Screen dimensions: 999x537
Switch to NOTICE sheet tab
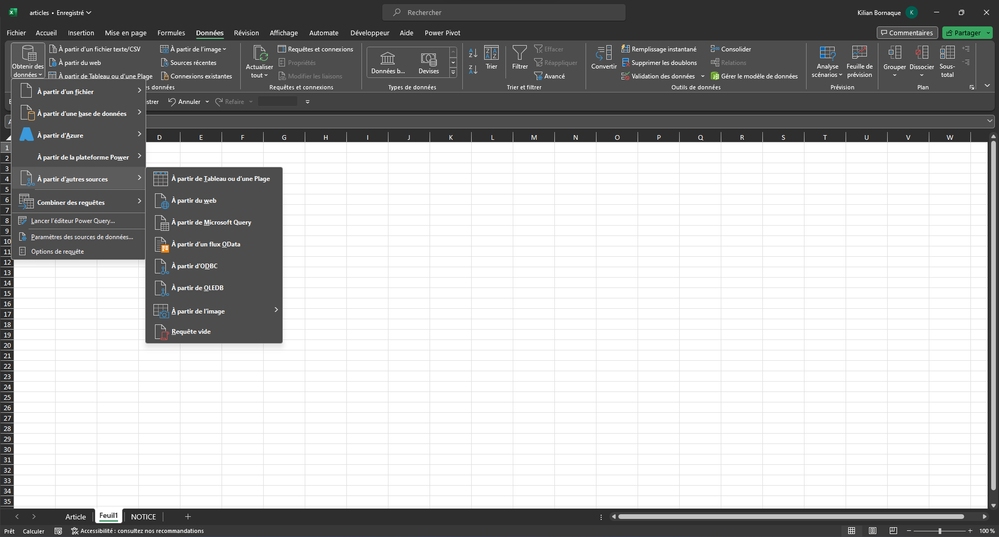(x=143, y=517)
